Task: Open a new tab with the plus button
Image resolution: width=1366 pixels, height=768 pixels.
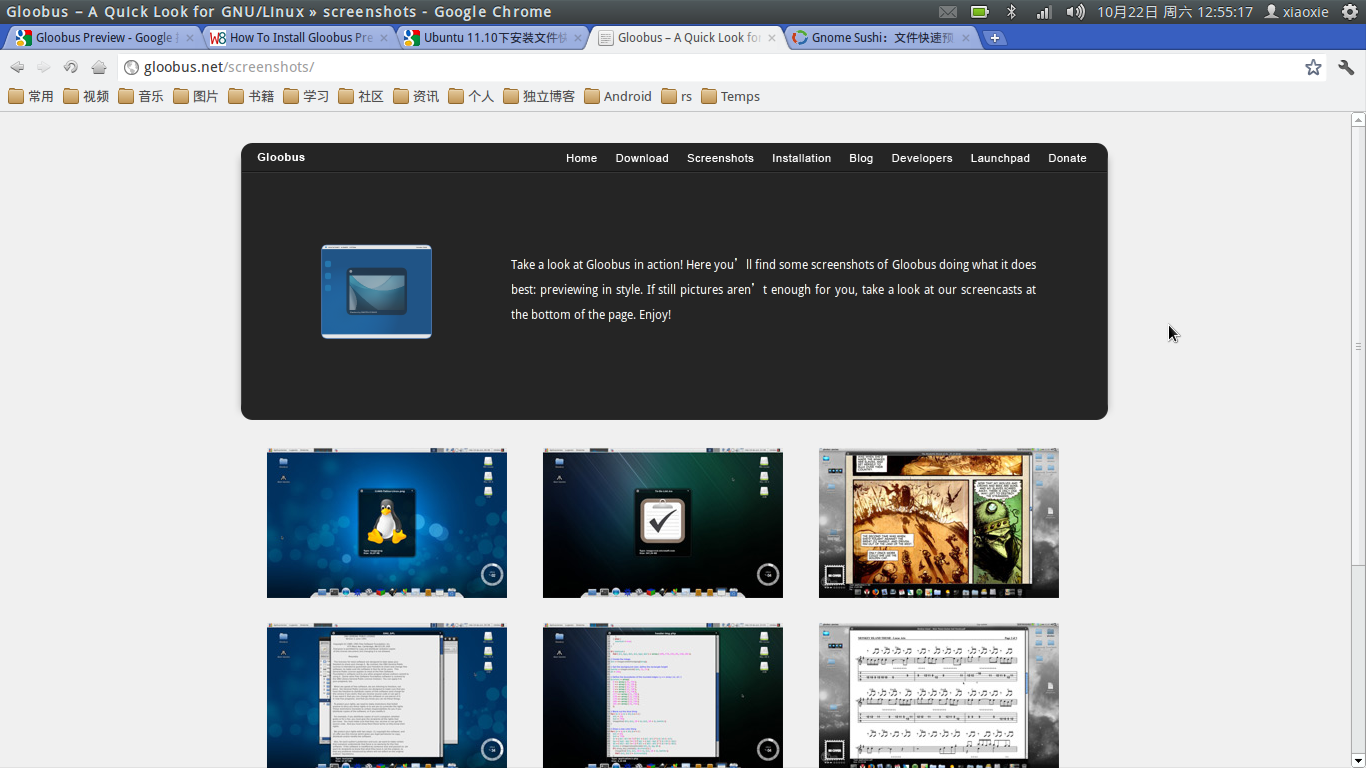Action: [x=995, y=38]
